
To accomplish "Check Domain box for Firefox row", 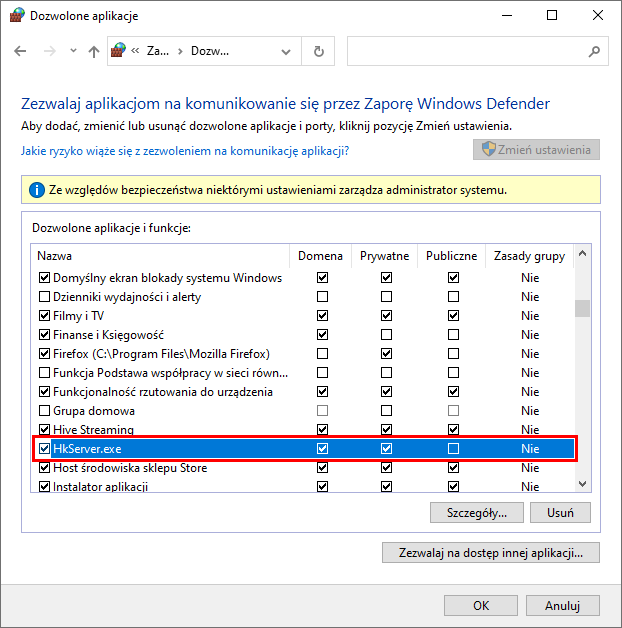I will click(x=321, y=354).
